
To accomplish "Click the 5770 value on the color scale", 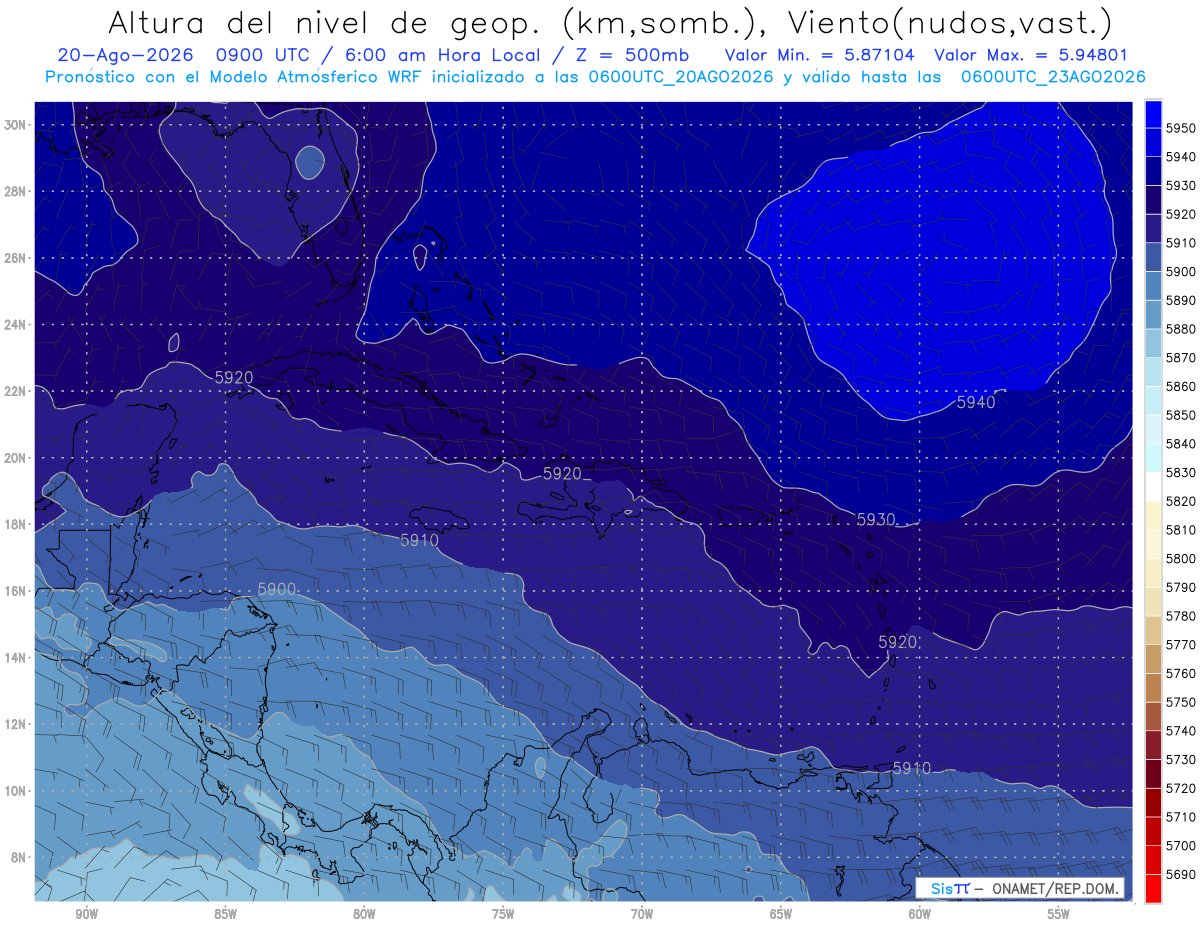I will point(1180,644).
